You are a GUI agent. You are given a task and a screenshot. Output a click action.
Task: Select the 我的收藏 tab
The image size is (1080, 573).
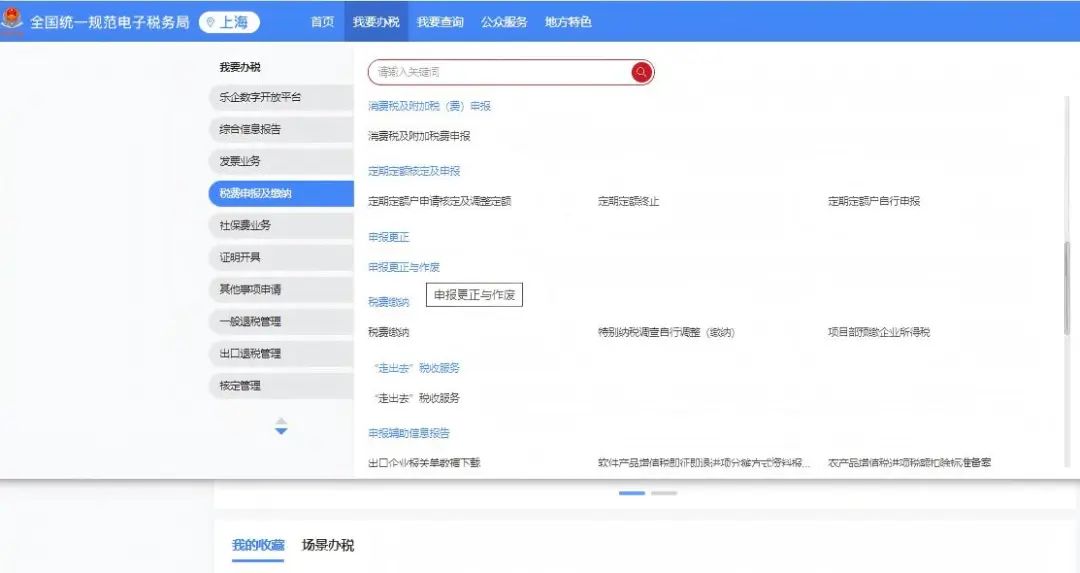tap(258, 545)
